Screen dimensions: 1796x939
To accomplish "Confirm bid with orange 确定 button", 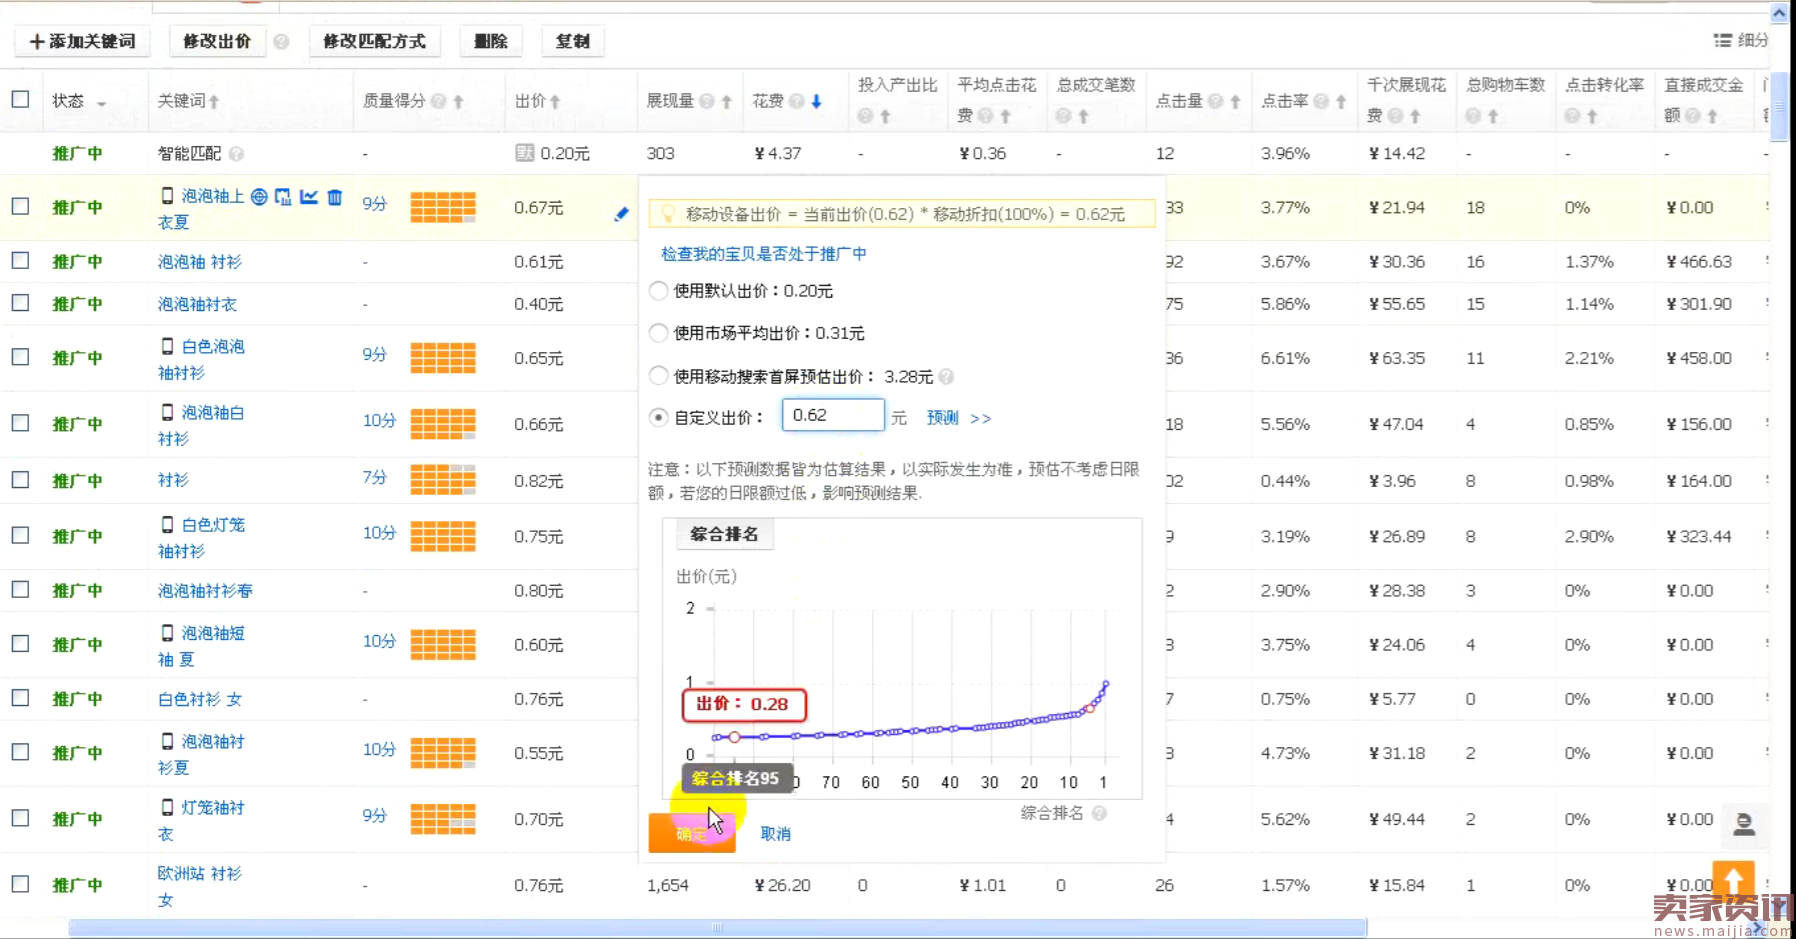I will [x=692, y=833].
